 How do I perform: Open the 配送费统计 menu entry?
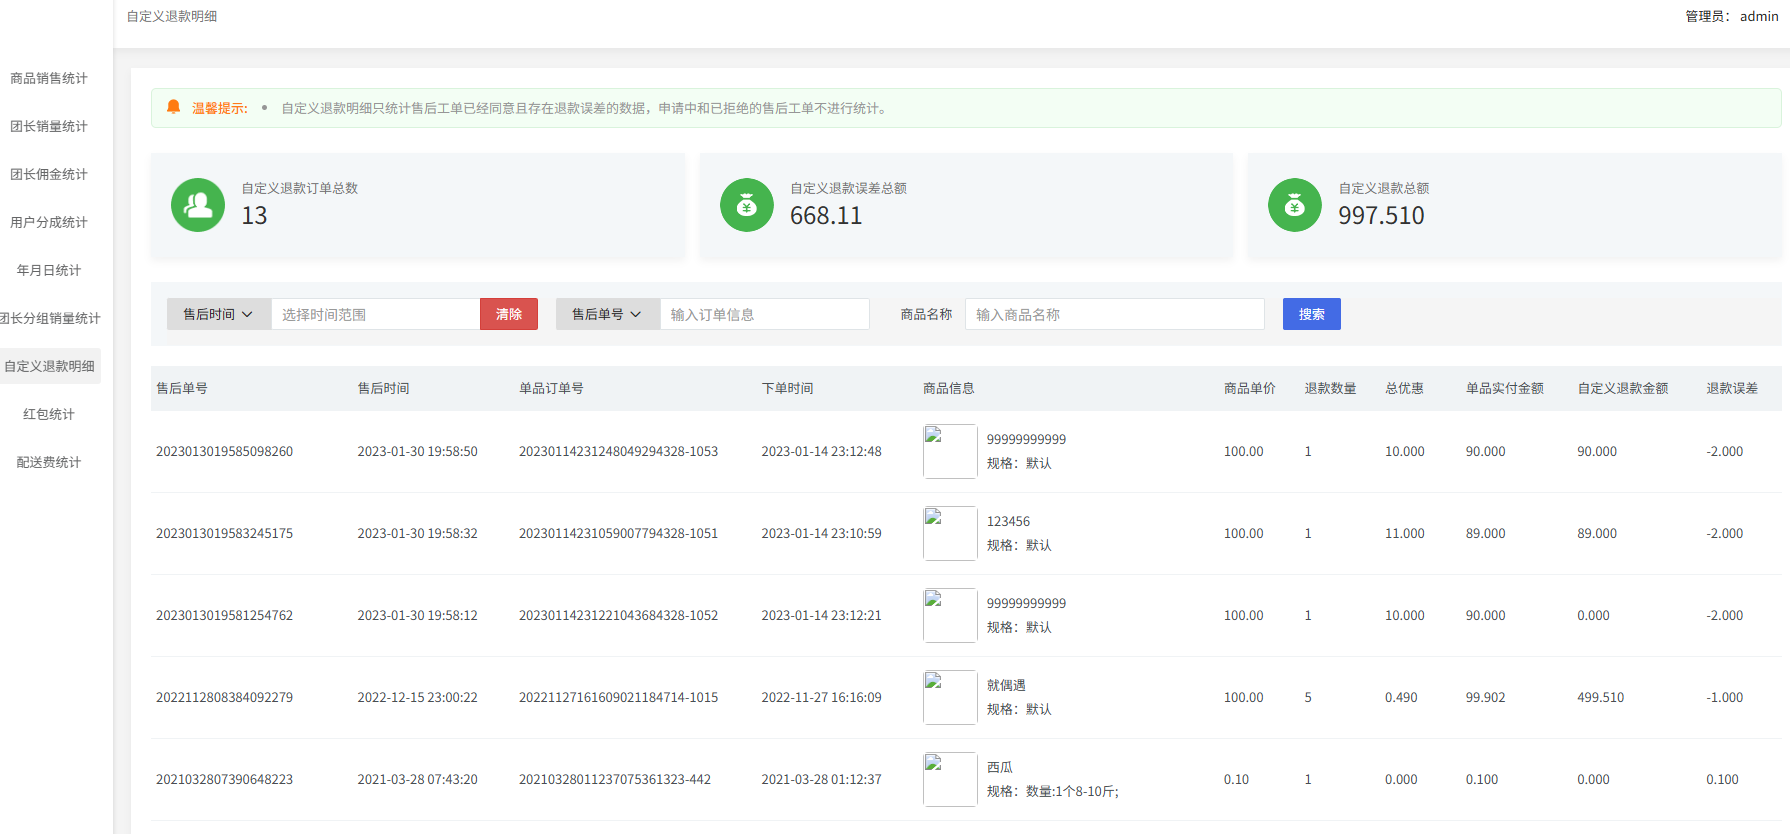click(x=49, y=462)
